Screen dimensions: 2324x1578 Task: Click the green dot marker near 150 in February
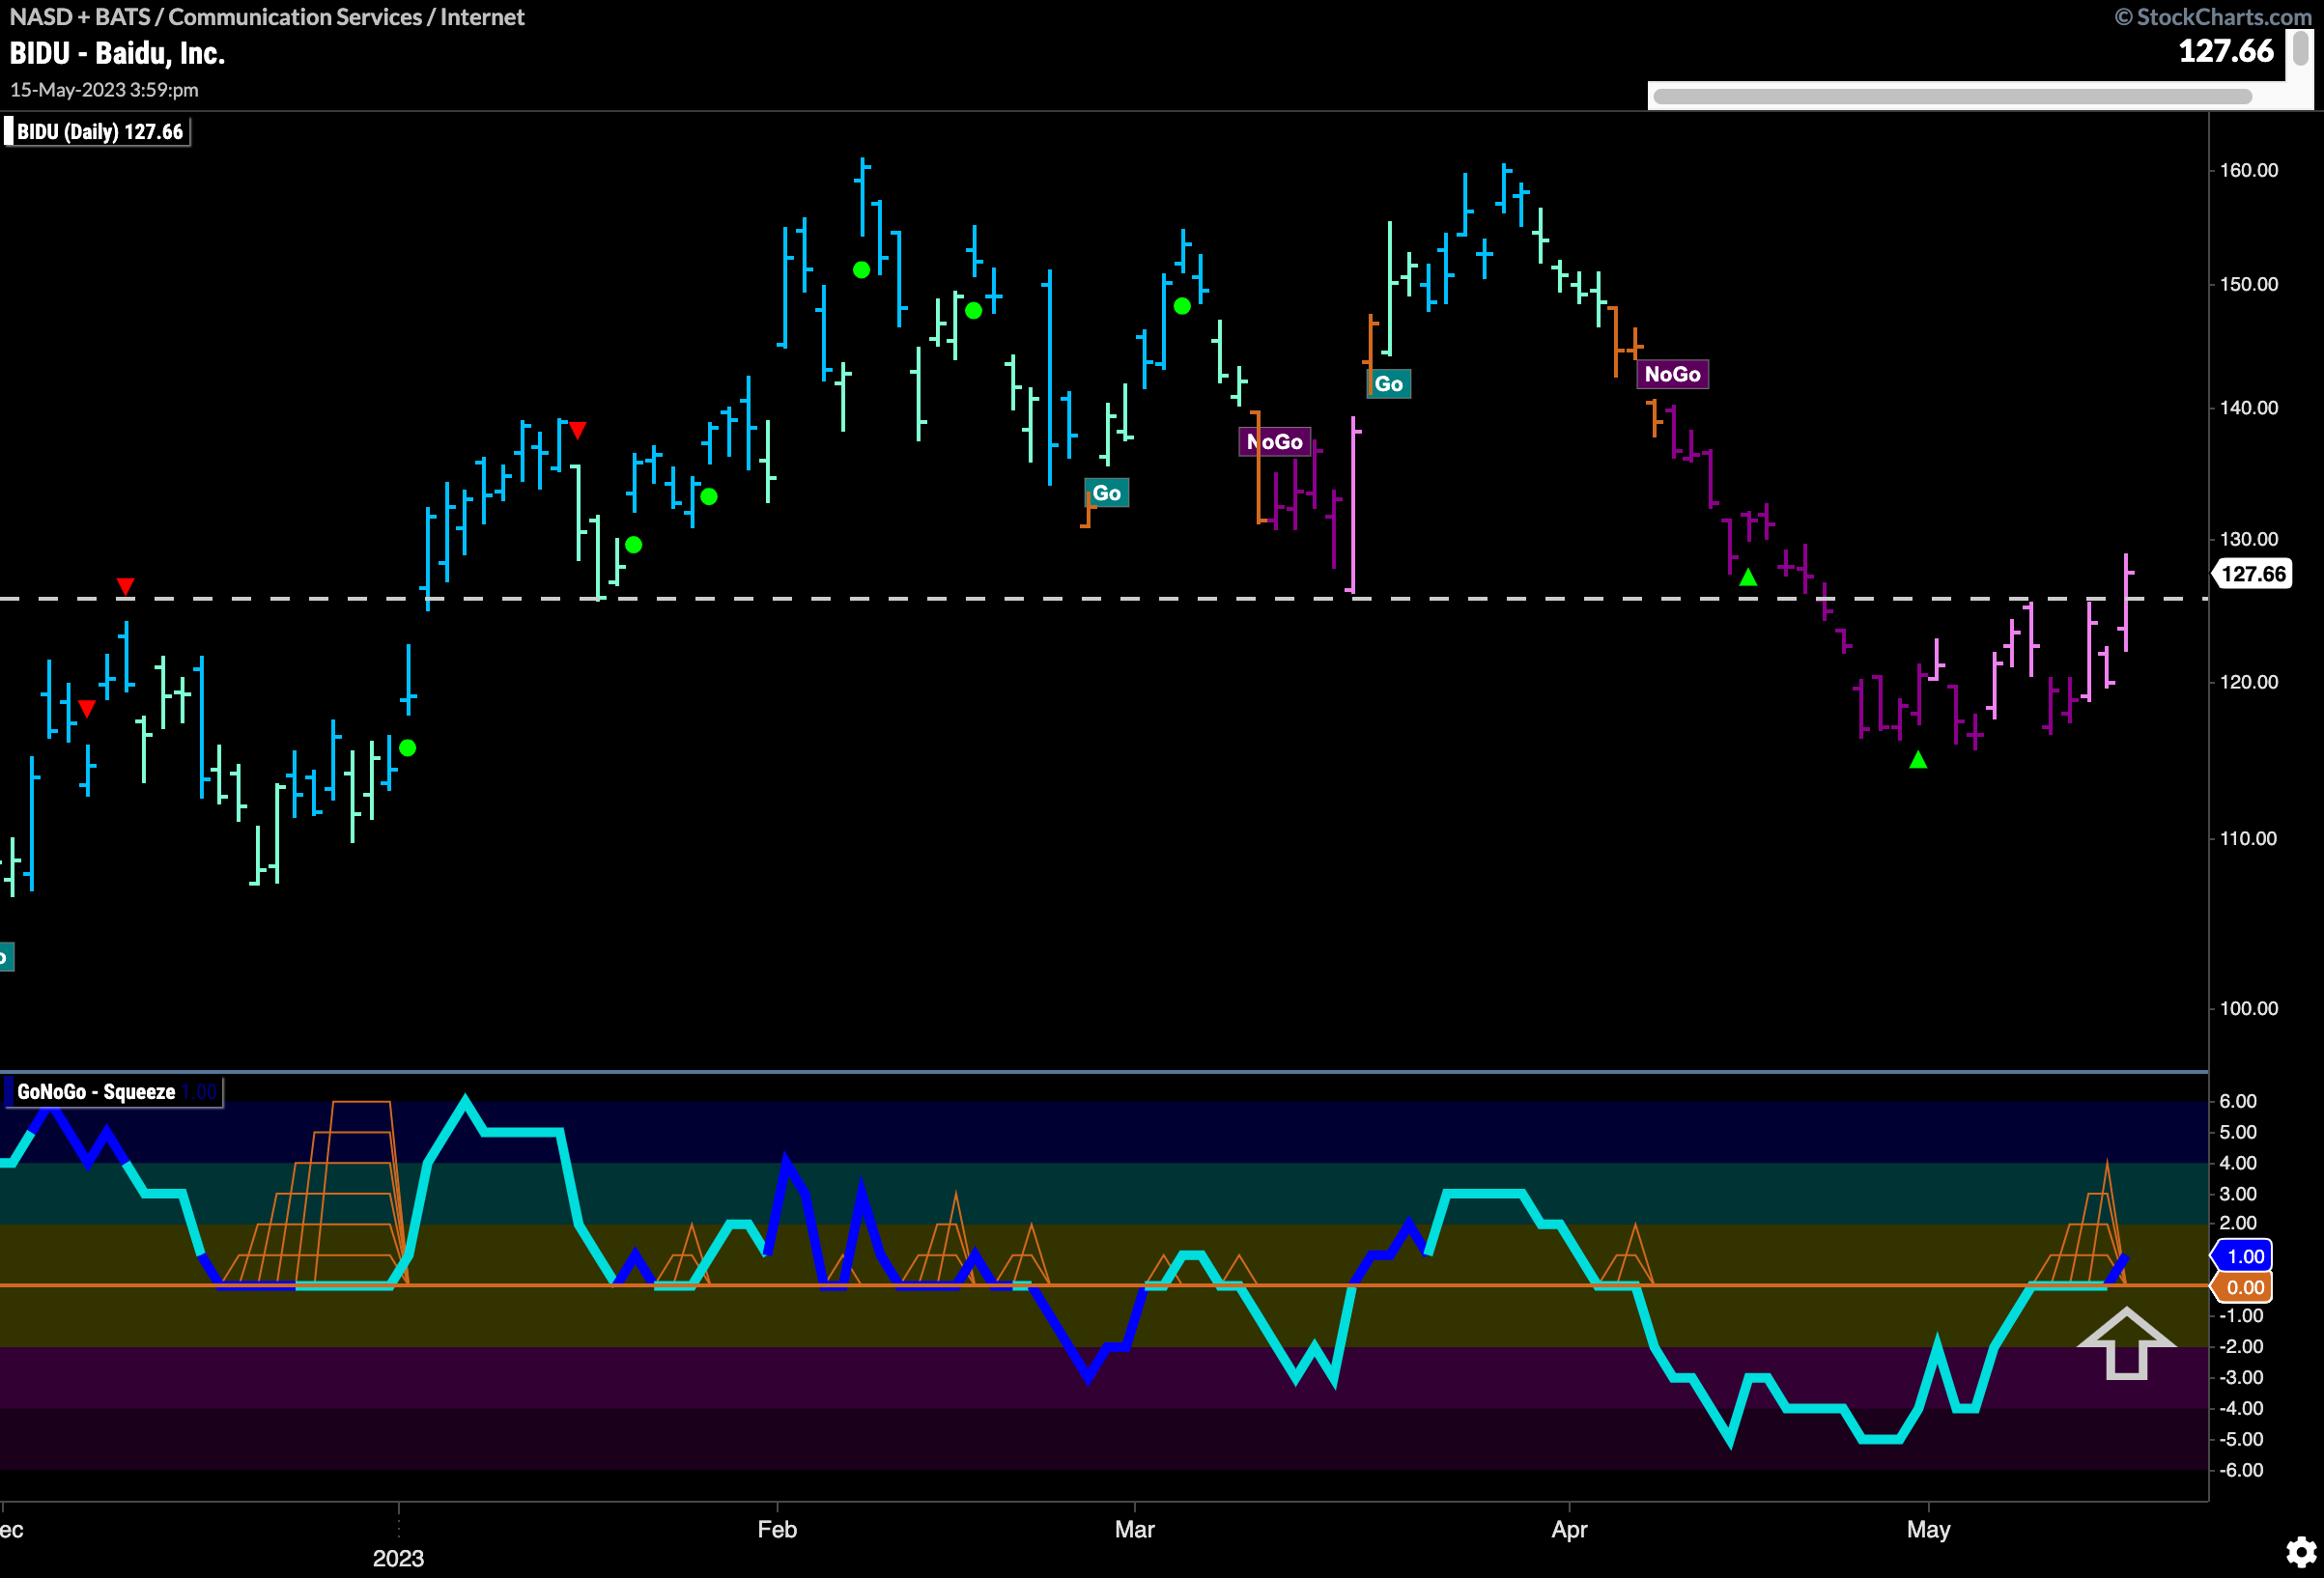[x=861, y=270]
